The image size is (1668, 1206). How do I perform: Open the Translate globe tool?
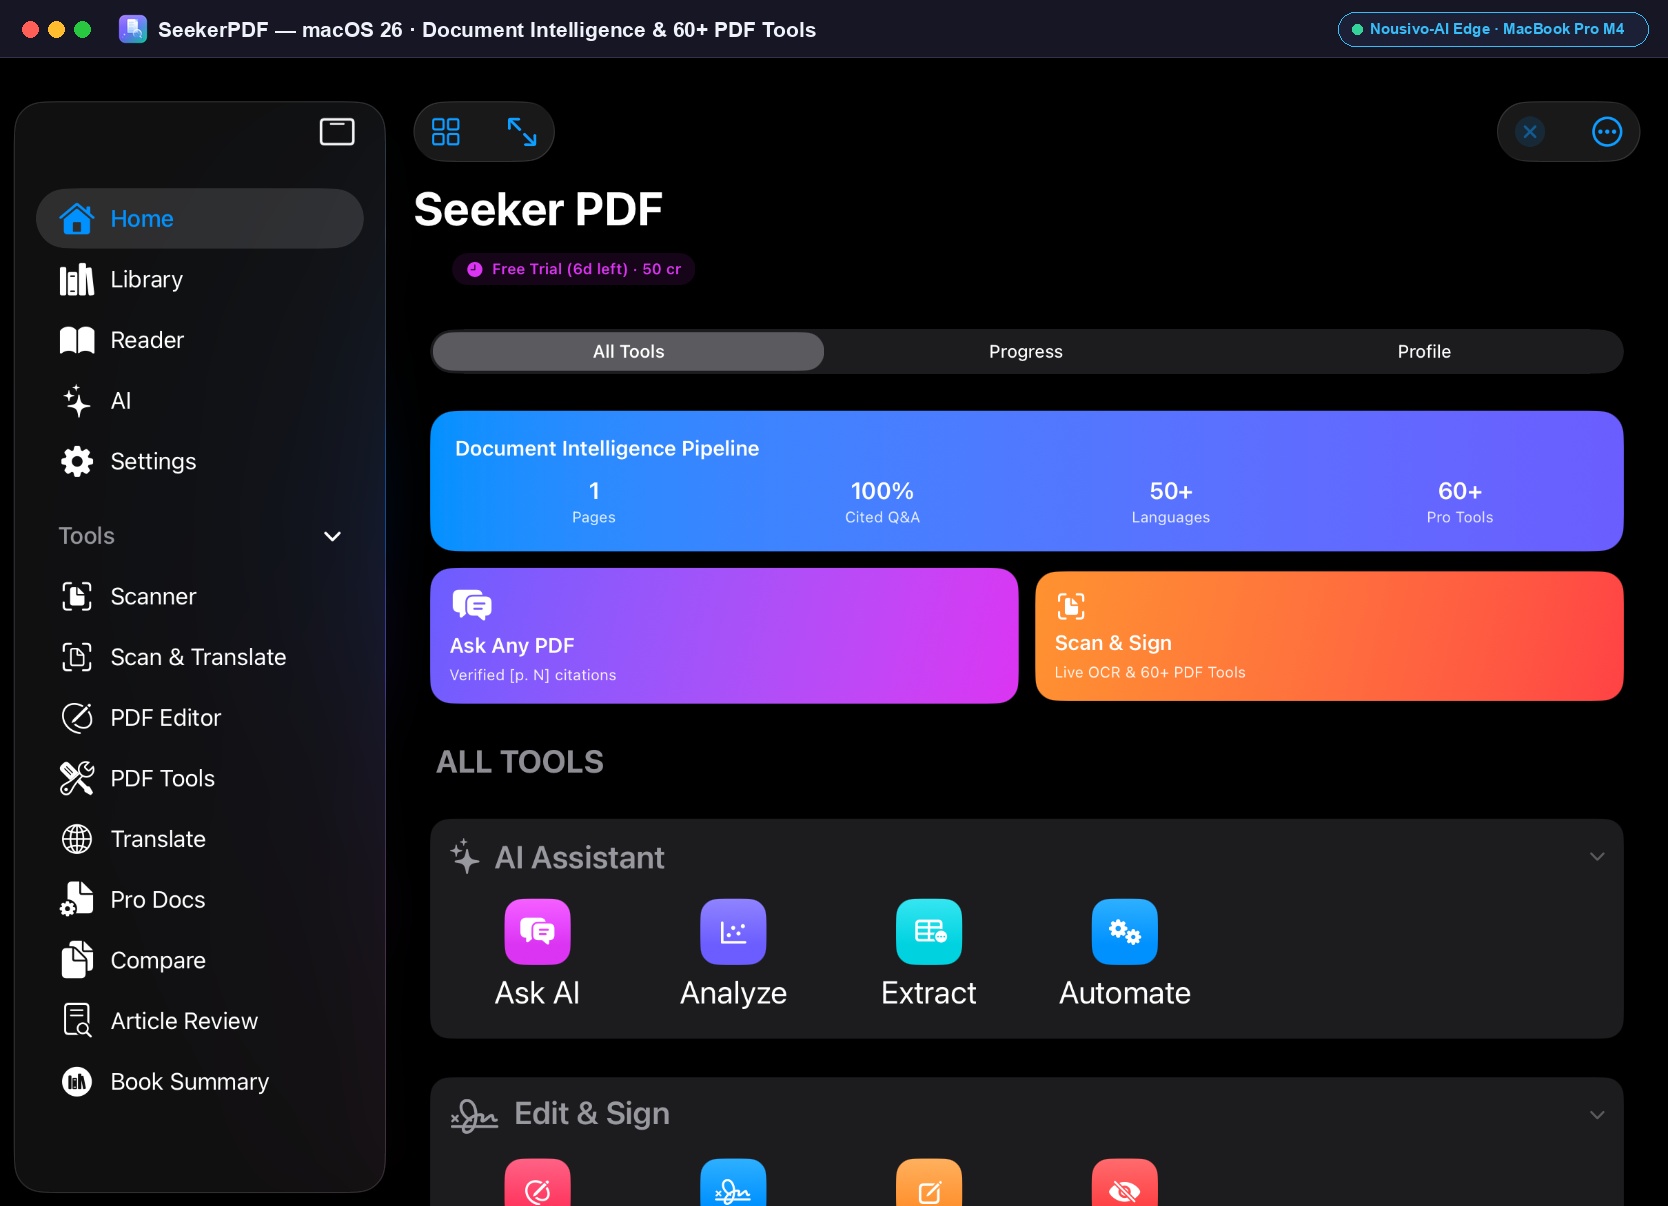tap(200, 839)
